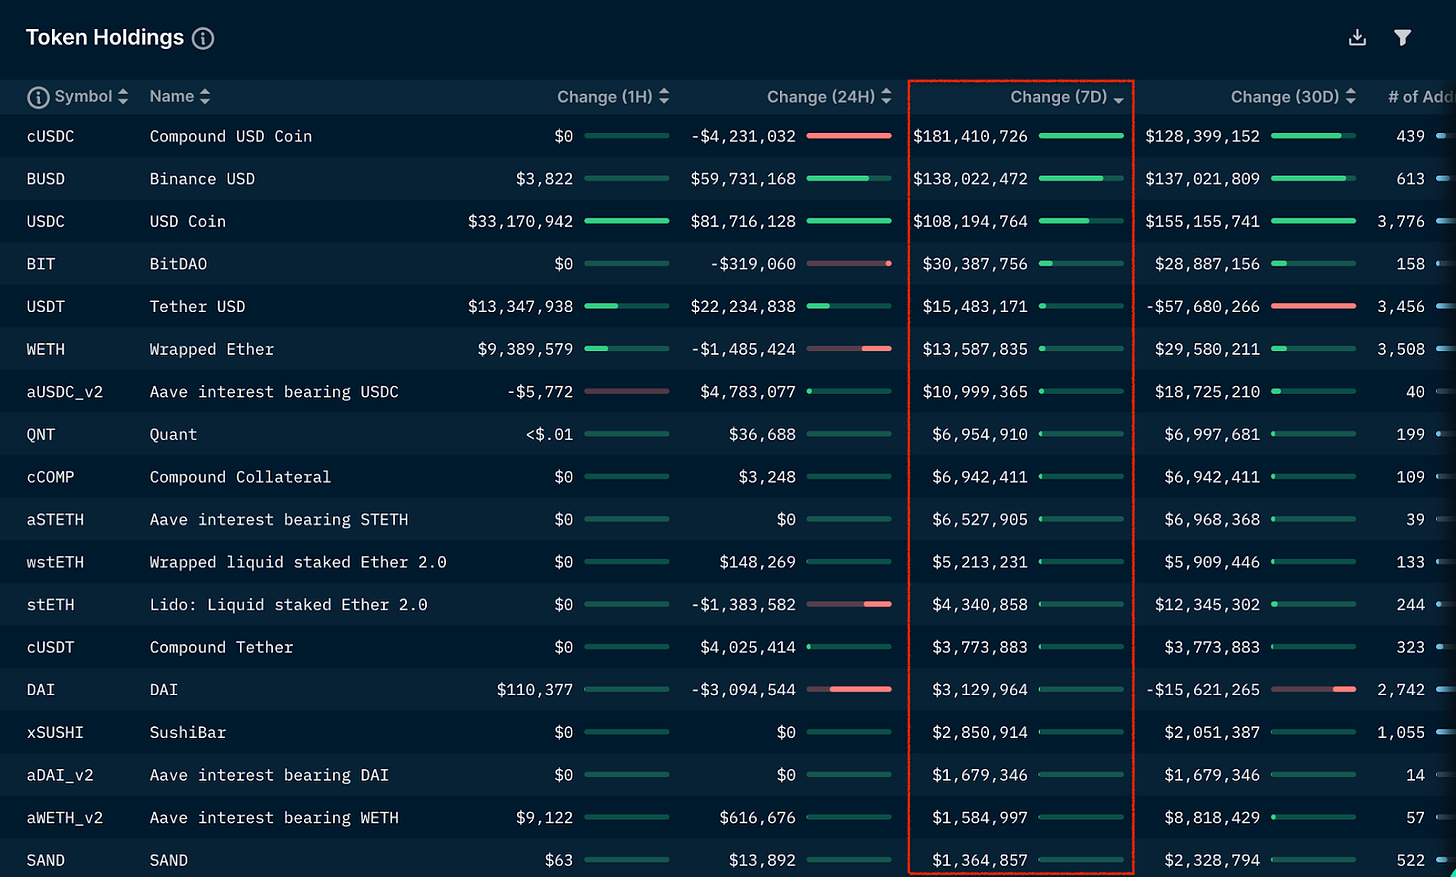
Task: Click the Compound USD Coin name
Action: pyautogui.click(x=231, y=137)
